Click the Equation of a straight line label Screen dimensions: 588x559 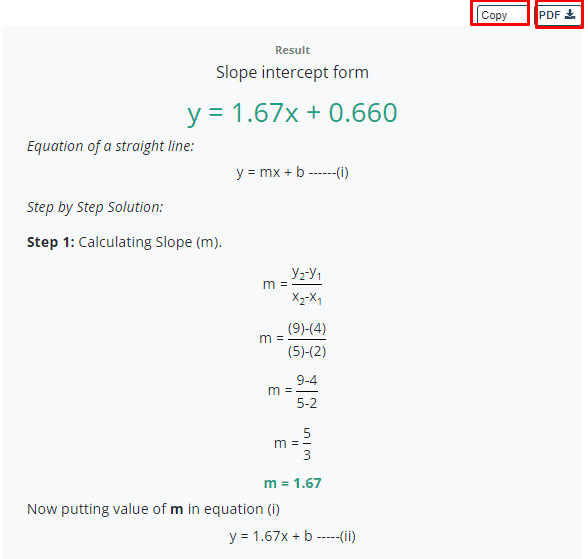point(111,146)
